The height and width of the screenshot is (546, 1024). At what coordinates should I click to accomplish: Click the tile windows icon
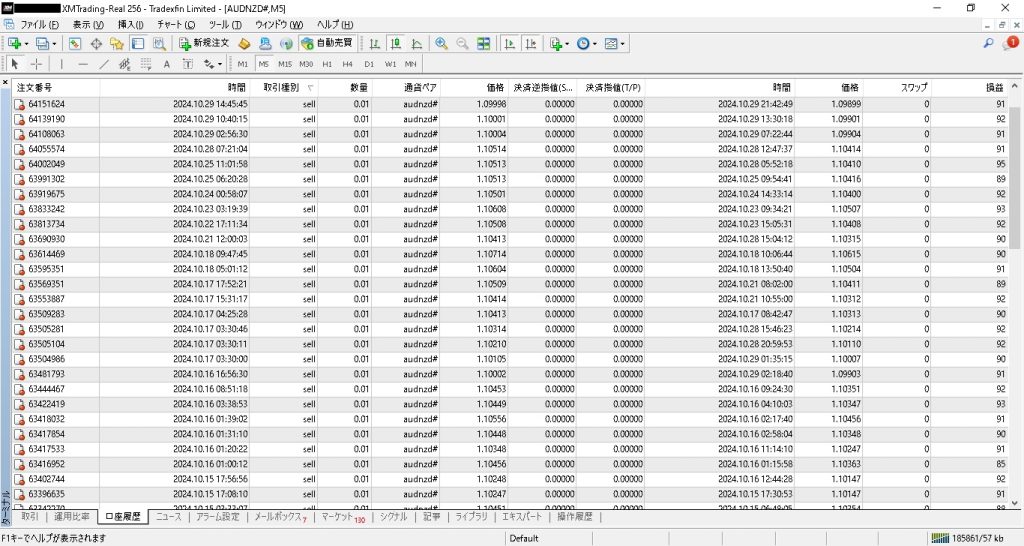484,44
